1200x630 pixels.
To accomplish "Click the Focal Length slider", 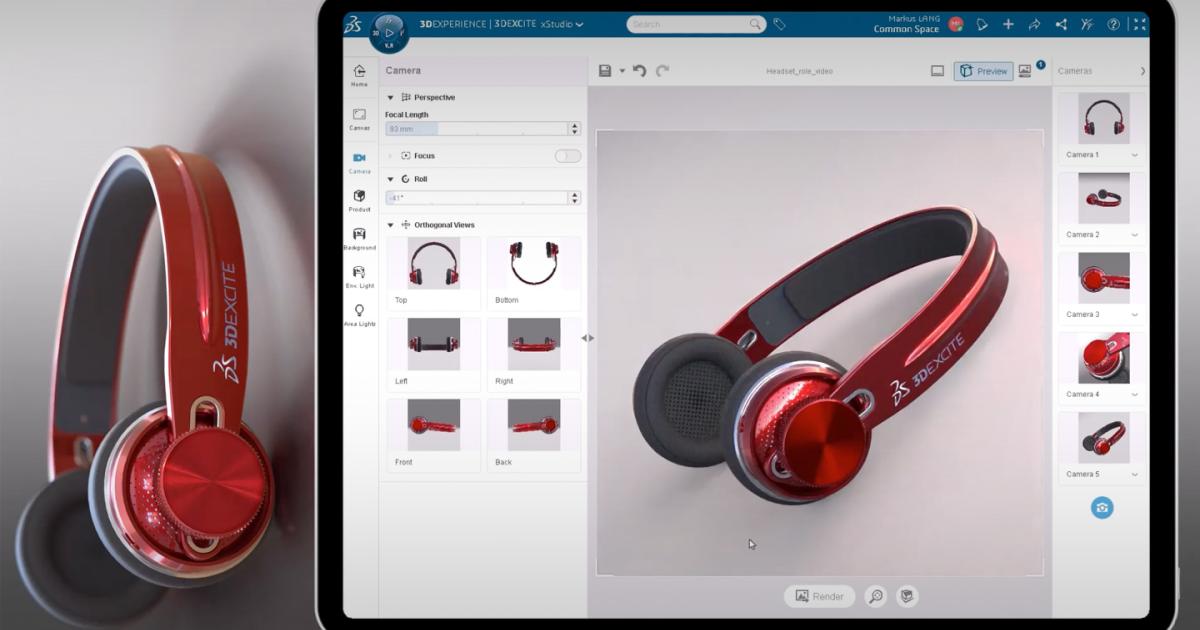I will coord(477,129).
